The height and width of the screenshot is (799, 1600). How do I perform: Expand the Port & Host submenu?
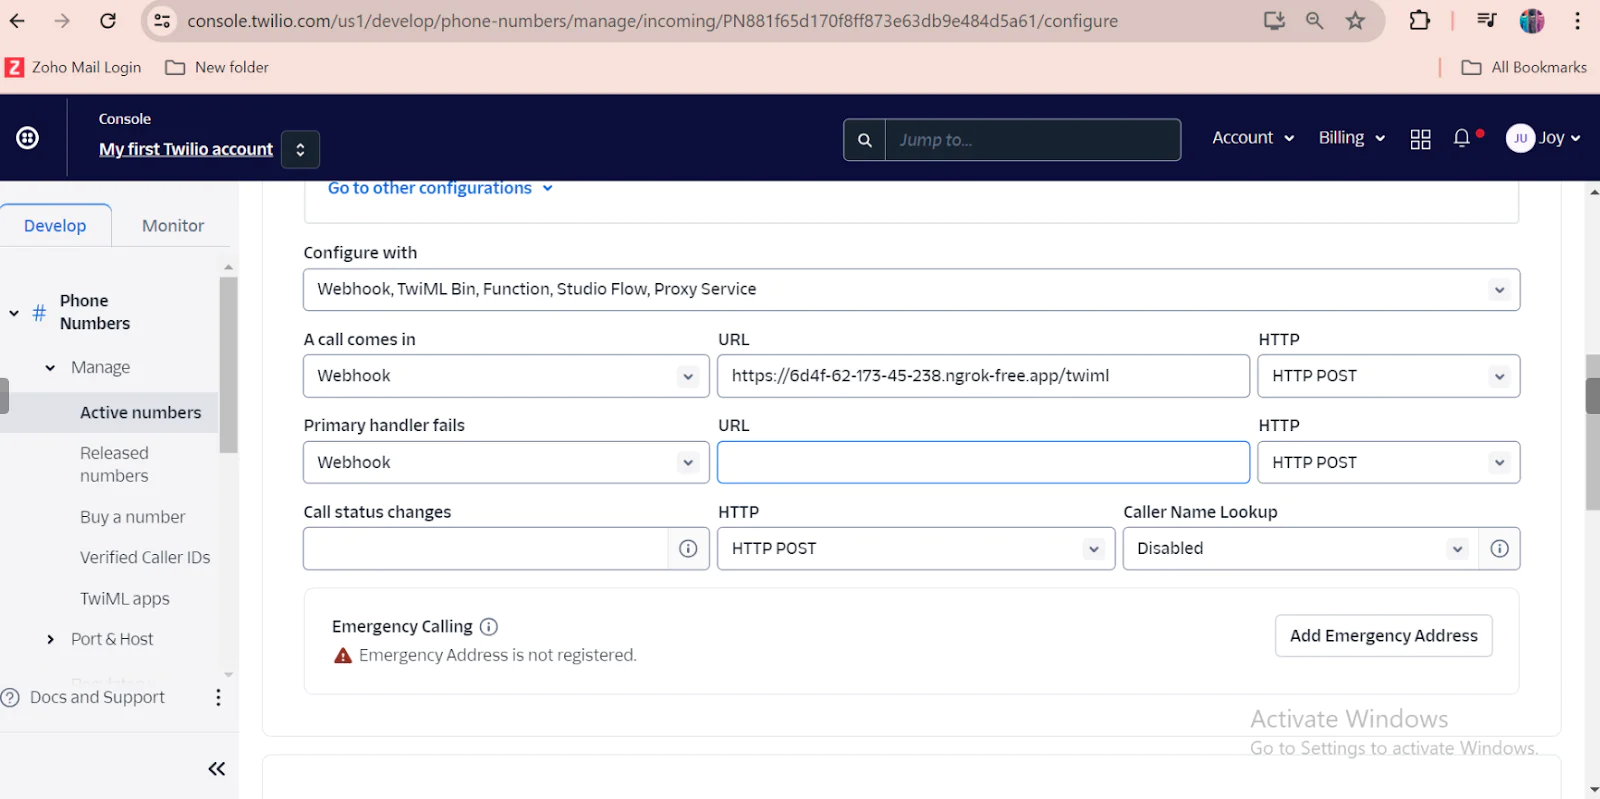(x=50, y=639)
